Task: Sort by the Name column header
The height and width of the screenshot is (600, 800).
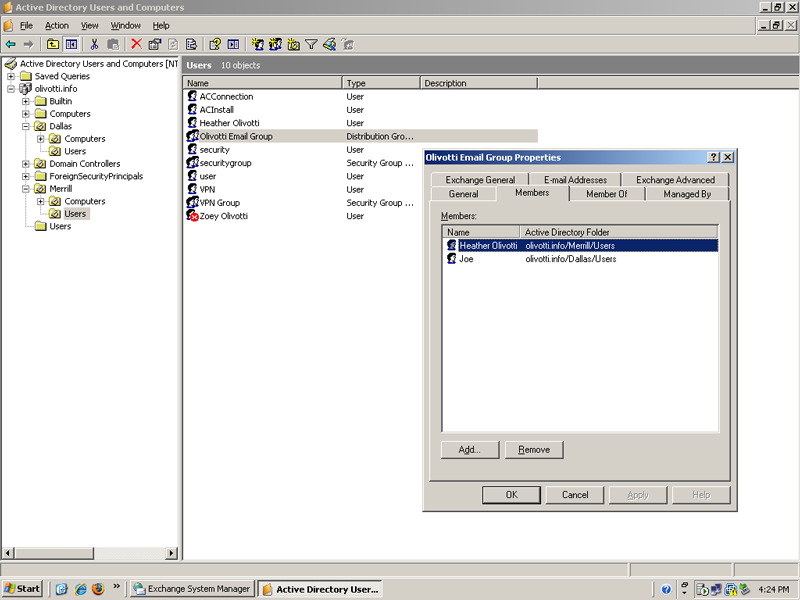Action: click(x=262, y=83)
